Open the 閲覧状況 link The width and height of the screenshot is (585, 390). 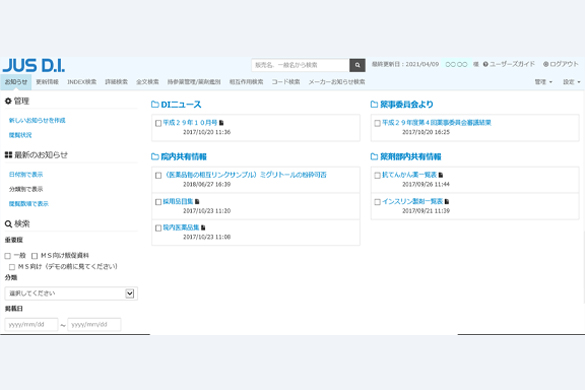click(x=20, y=135)
